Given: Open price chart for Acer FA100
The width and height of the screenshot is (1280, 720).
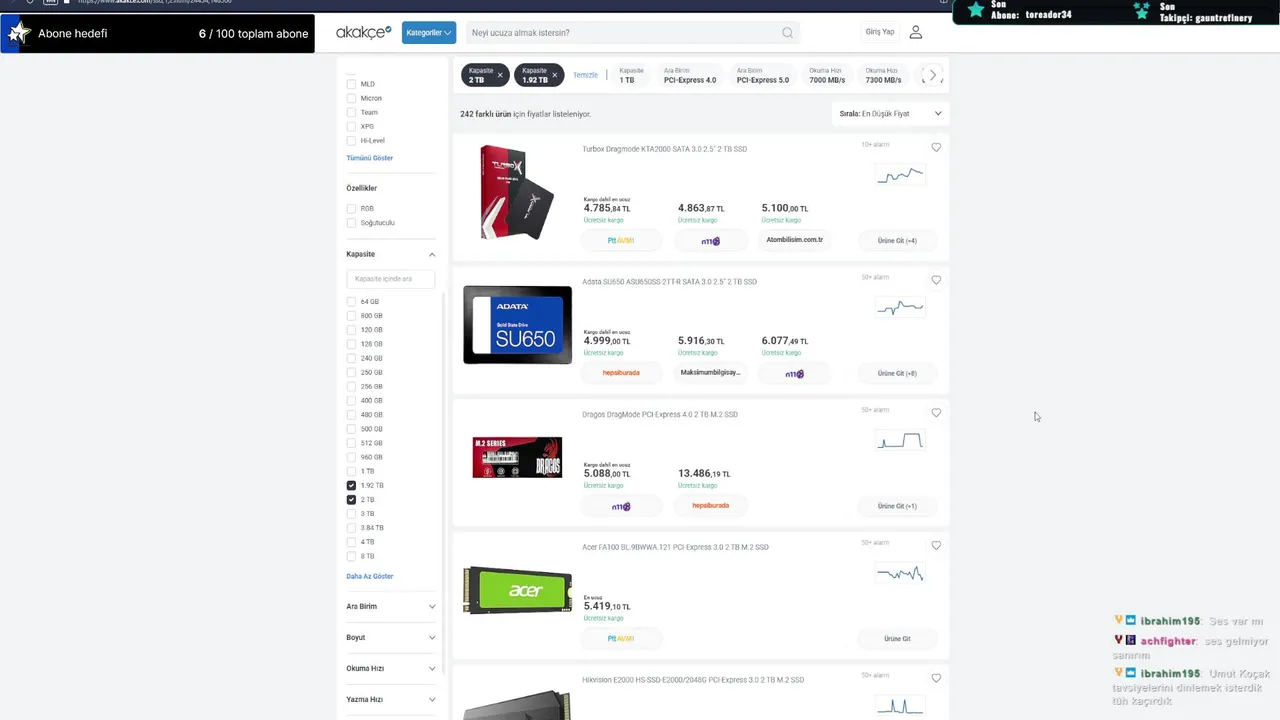Looking at the screenshot, I should (x=900, y=573).
